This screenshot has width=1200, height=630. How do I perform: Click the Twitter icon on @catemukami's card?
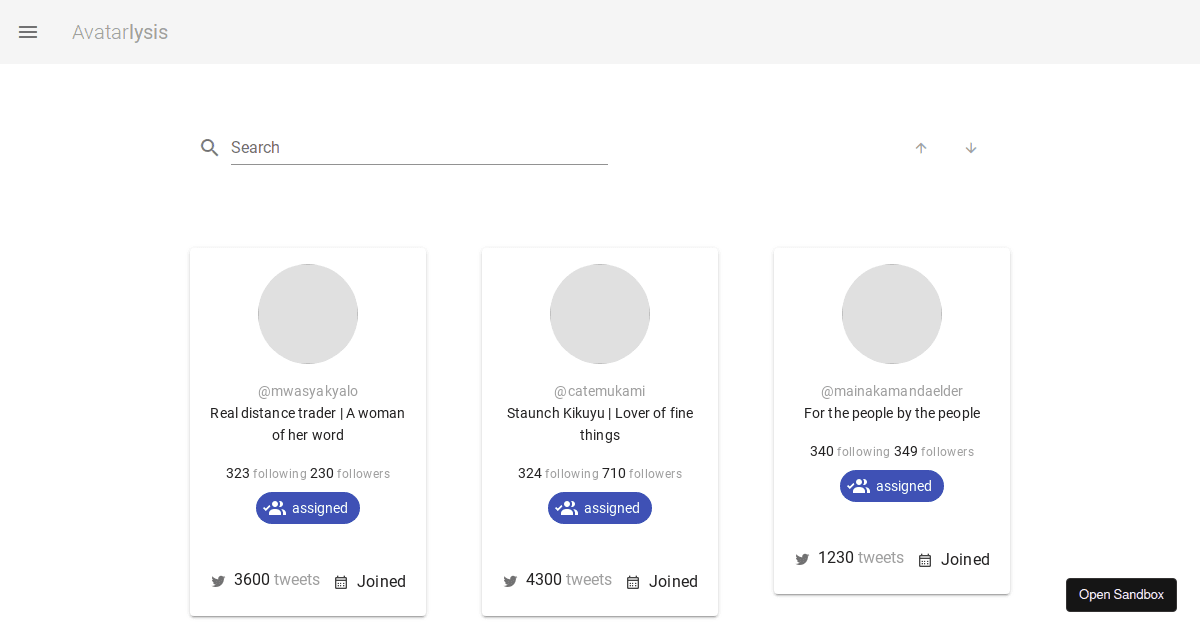(510, 581)
